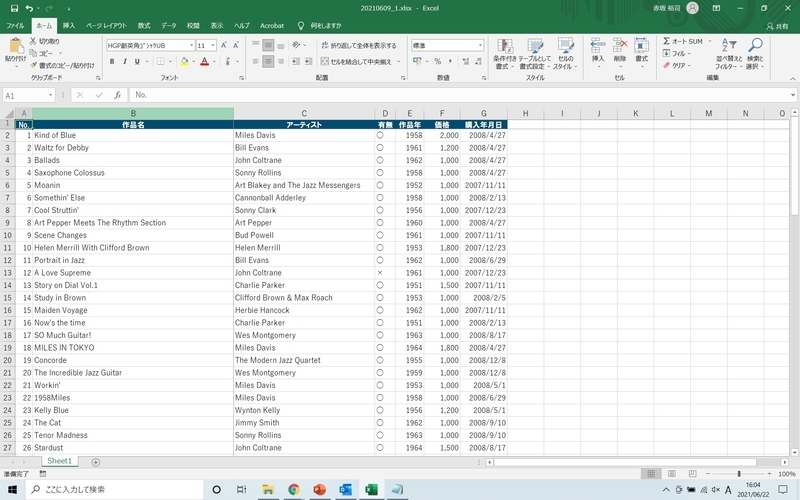Click the Increase Font Size icon
The height and width of the screenshot is (500, 800).
click(224, 45)
